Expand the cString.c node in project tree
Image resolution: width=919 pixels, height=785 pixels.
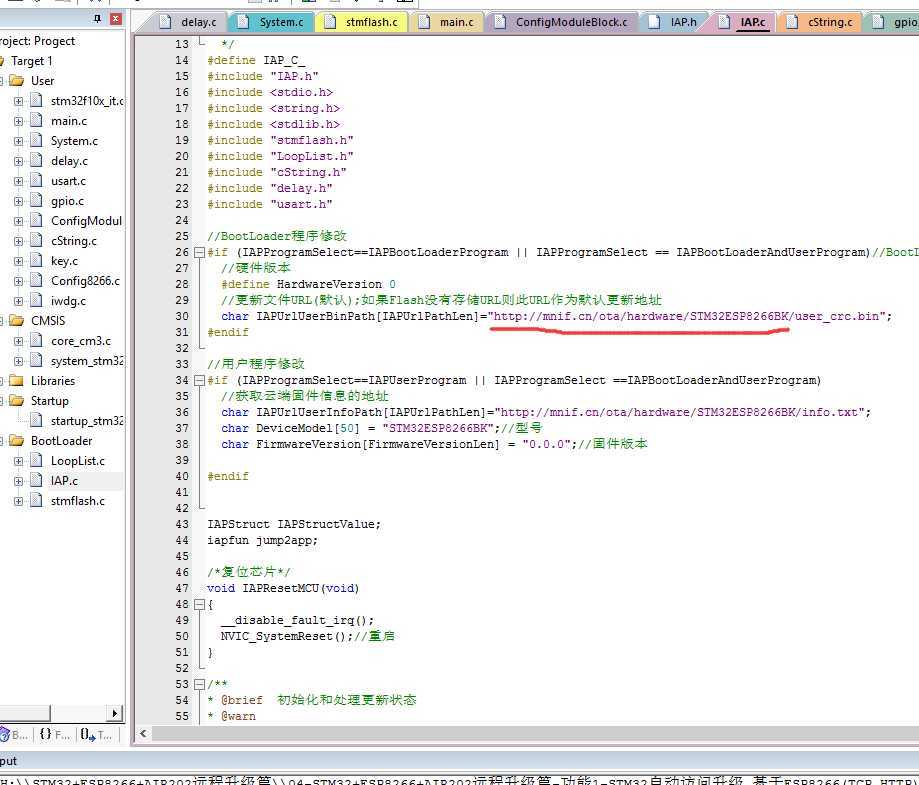click(19, 241)
